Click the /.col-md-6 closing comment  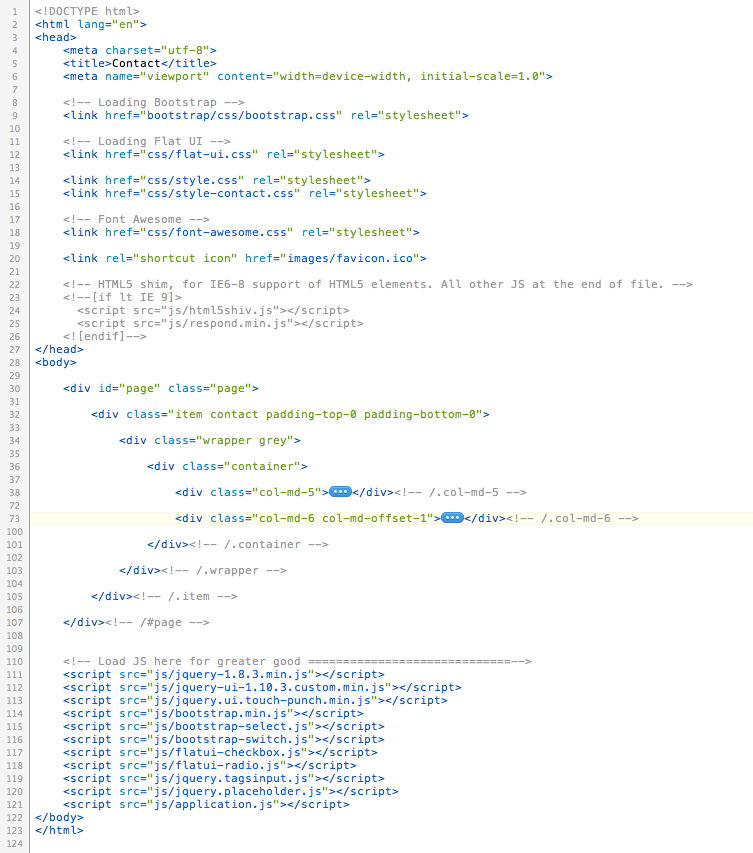pyautogui.click(x=572, y=518)
